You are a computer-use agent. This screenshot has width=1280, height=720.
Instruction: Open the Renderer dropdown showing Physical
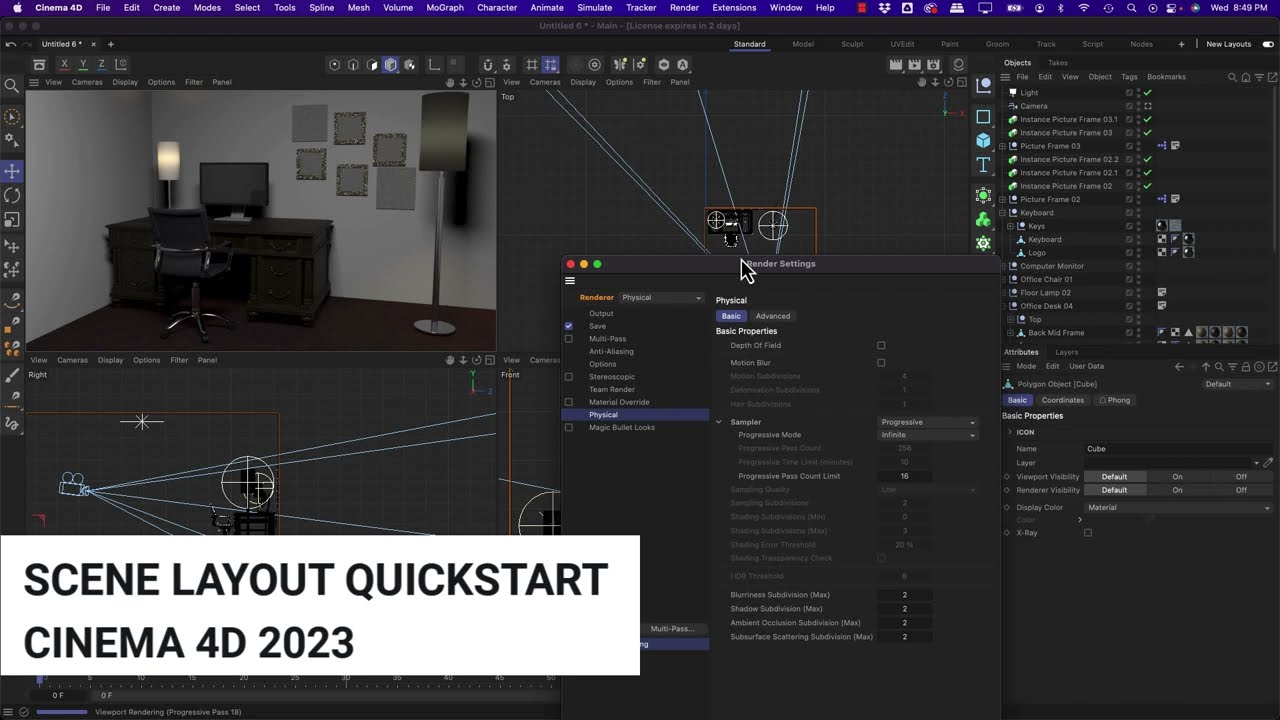pos(661,298)
